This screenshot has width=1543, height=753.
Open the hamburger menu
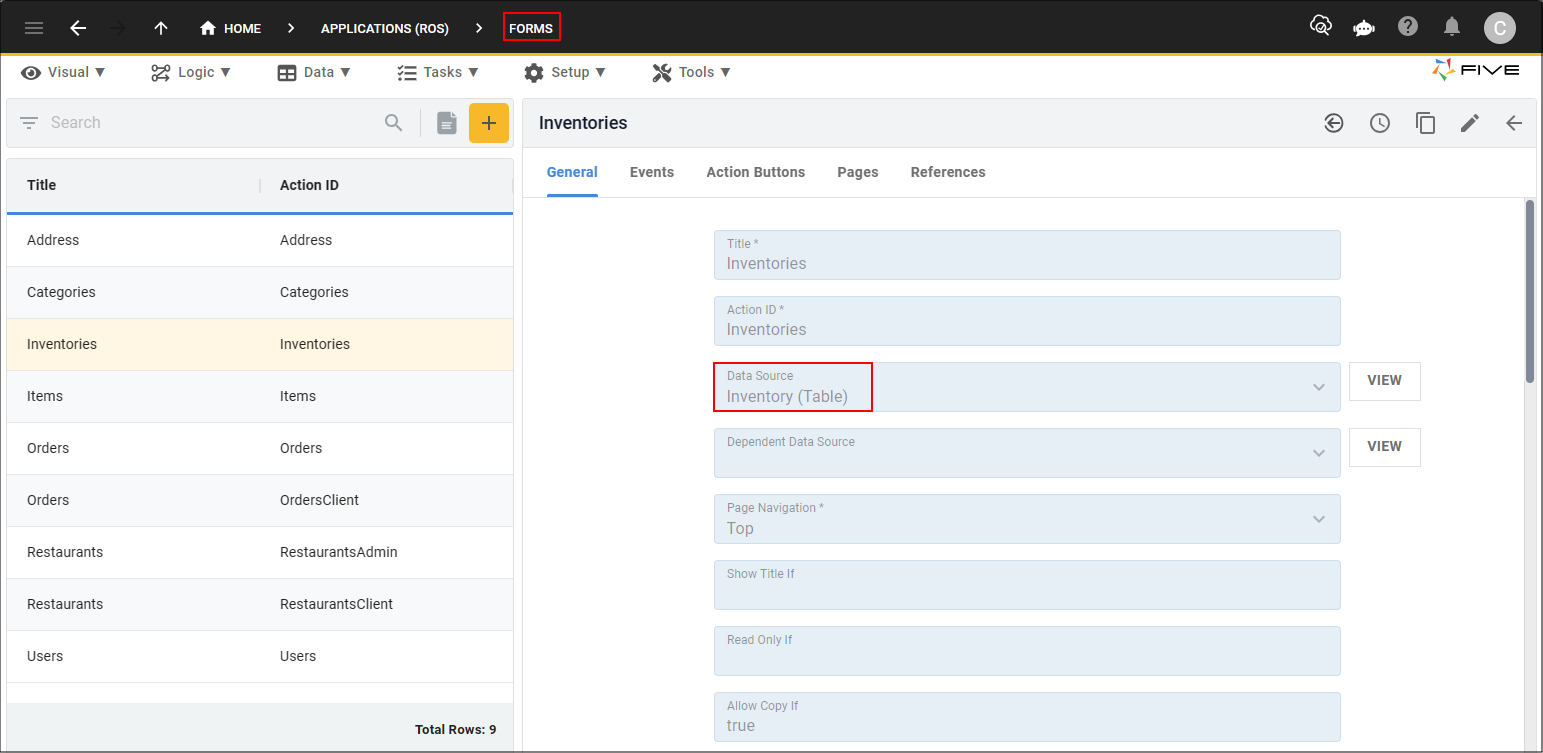click(34, 28)
